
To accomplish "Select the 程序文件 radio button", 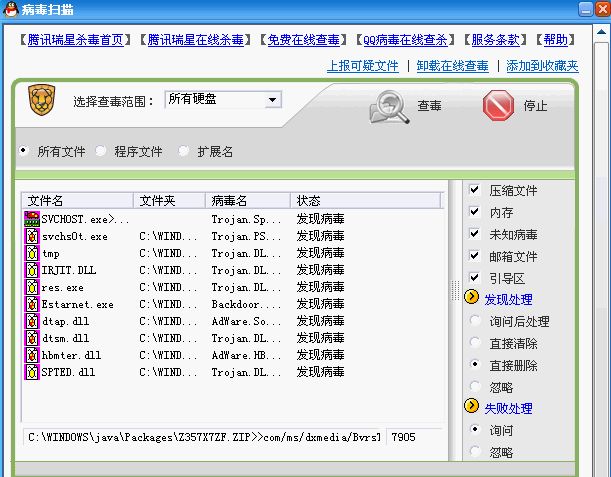I will 102,152.
